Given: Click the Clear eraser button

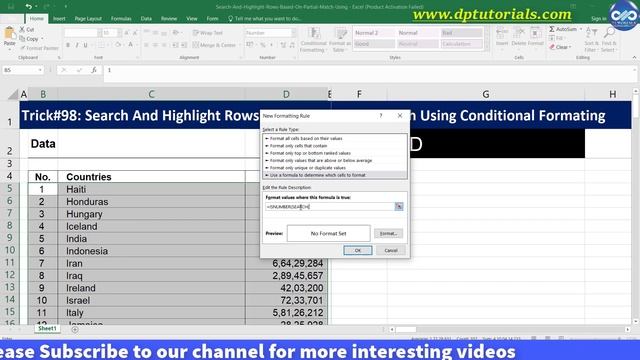Looking at the screenshot, I should [560, 47].
